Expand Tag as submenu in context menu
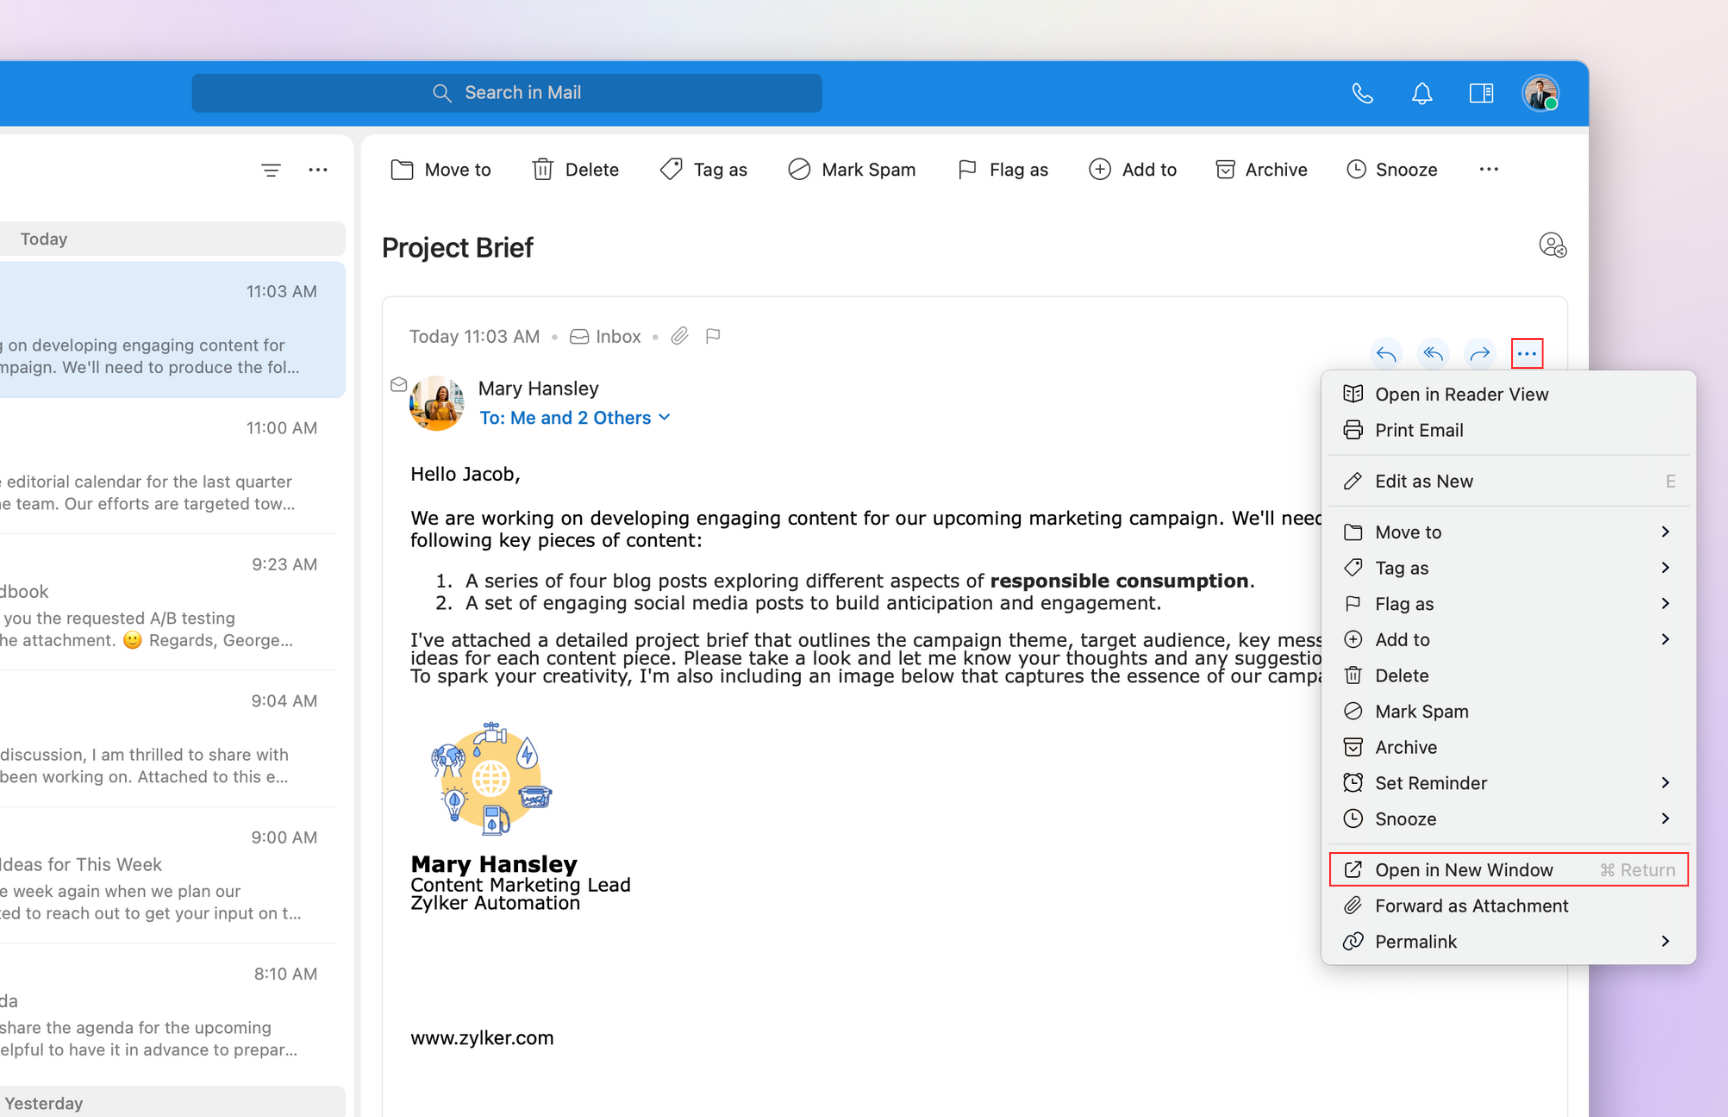1728x1117 pixels. coord(1508,568)
